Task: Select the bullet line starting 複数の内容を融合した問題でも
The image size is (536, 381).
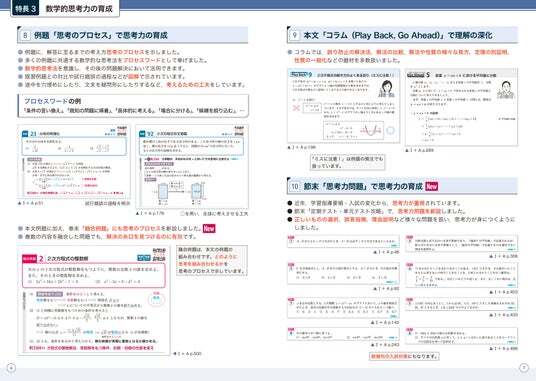Action: [x=107, y=236]
